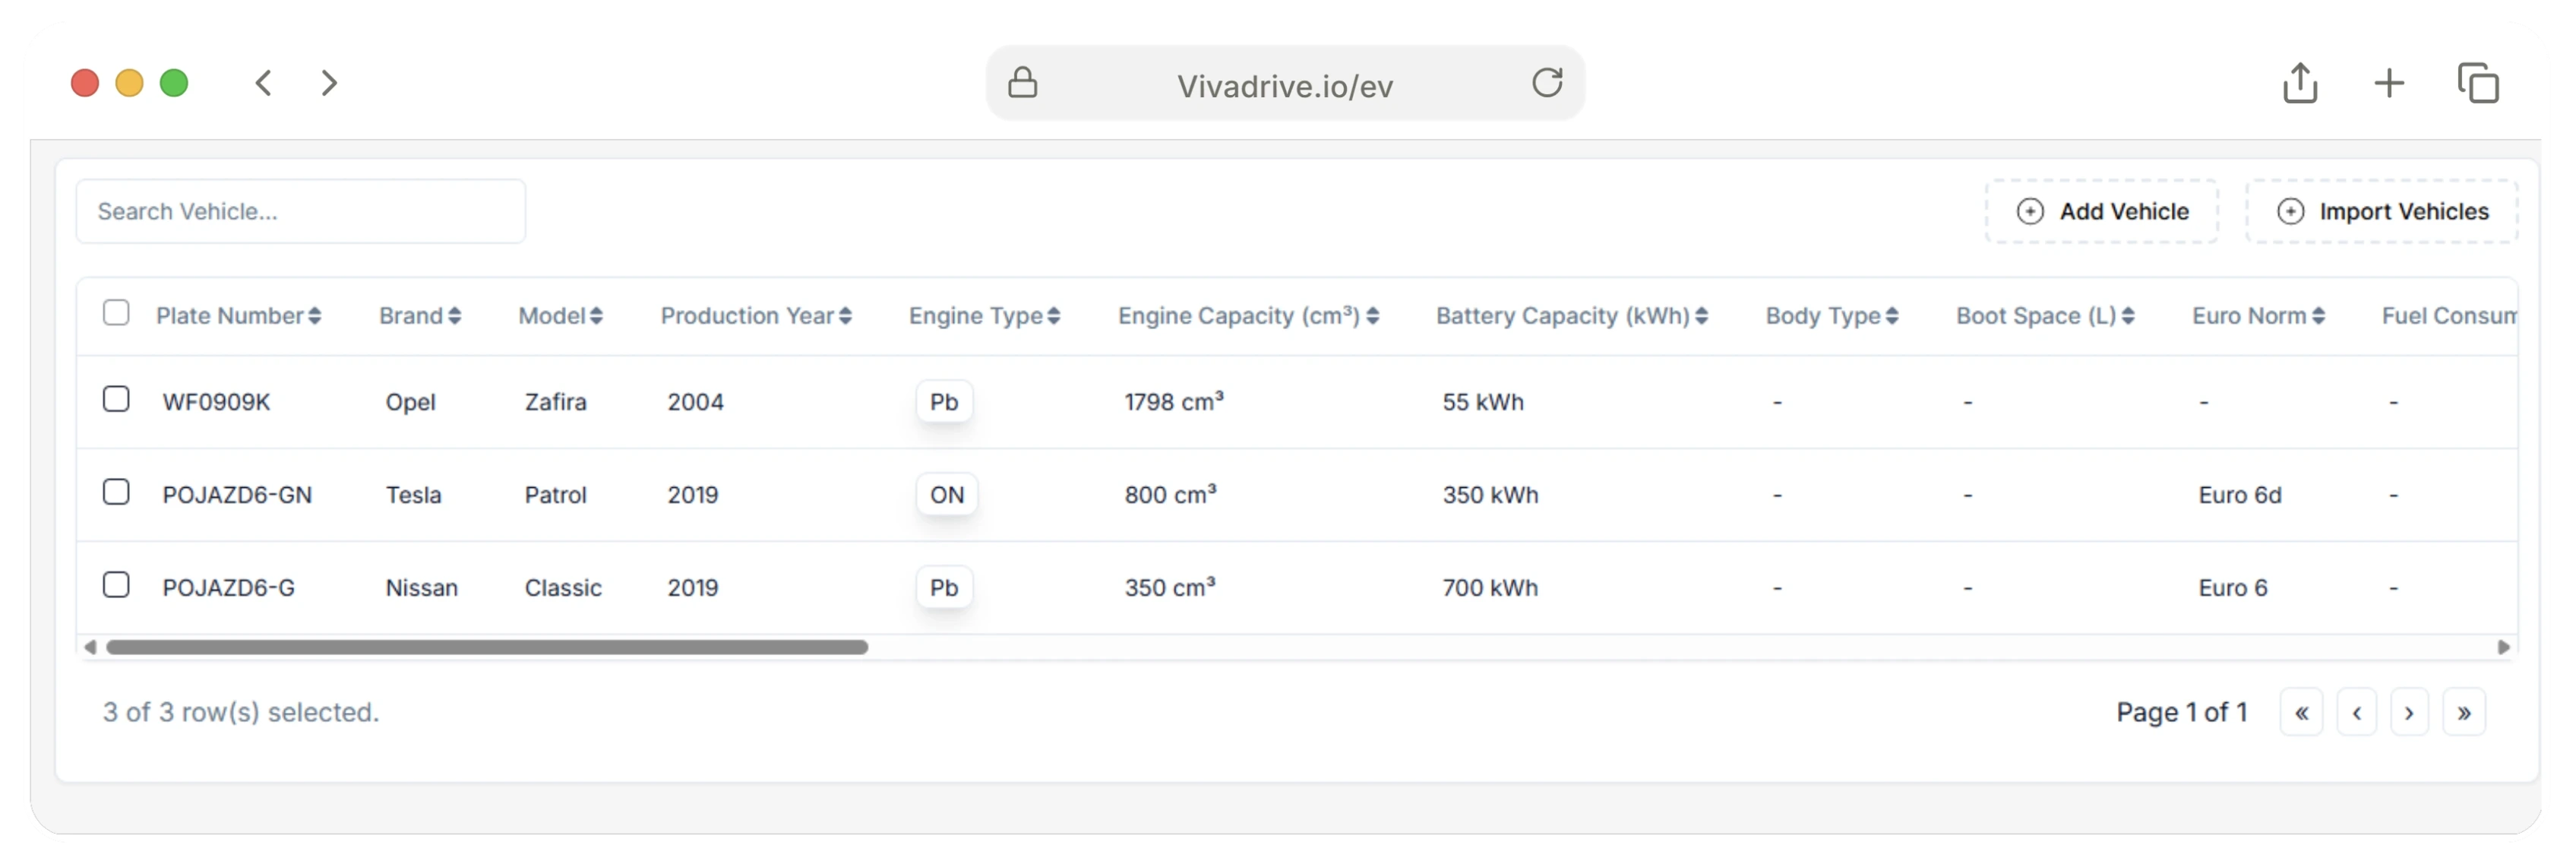Jump to last page button

2464,713
